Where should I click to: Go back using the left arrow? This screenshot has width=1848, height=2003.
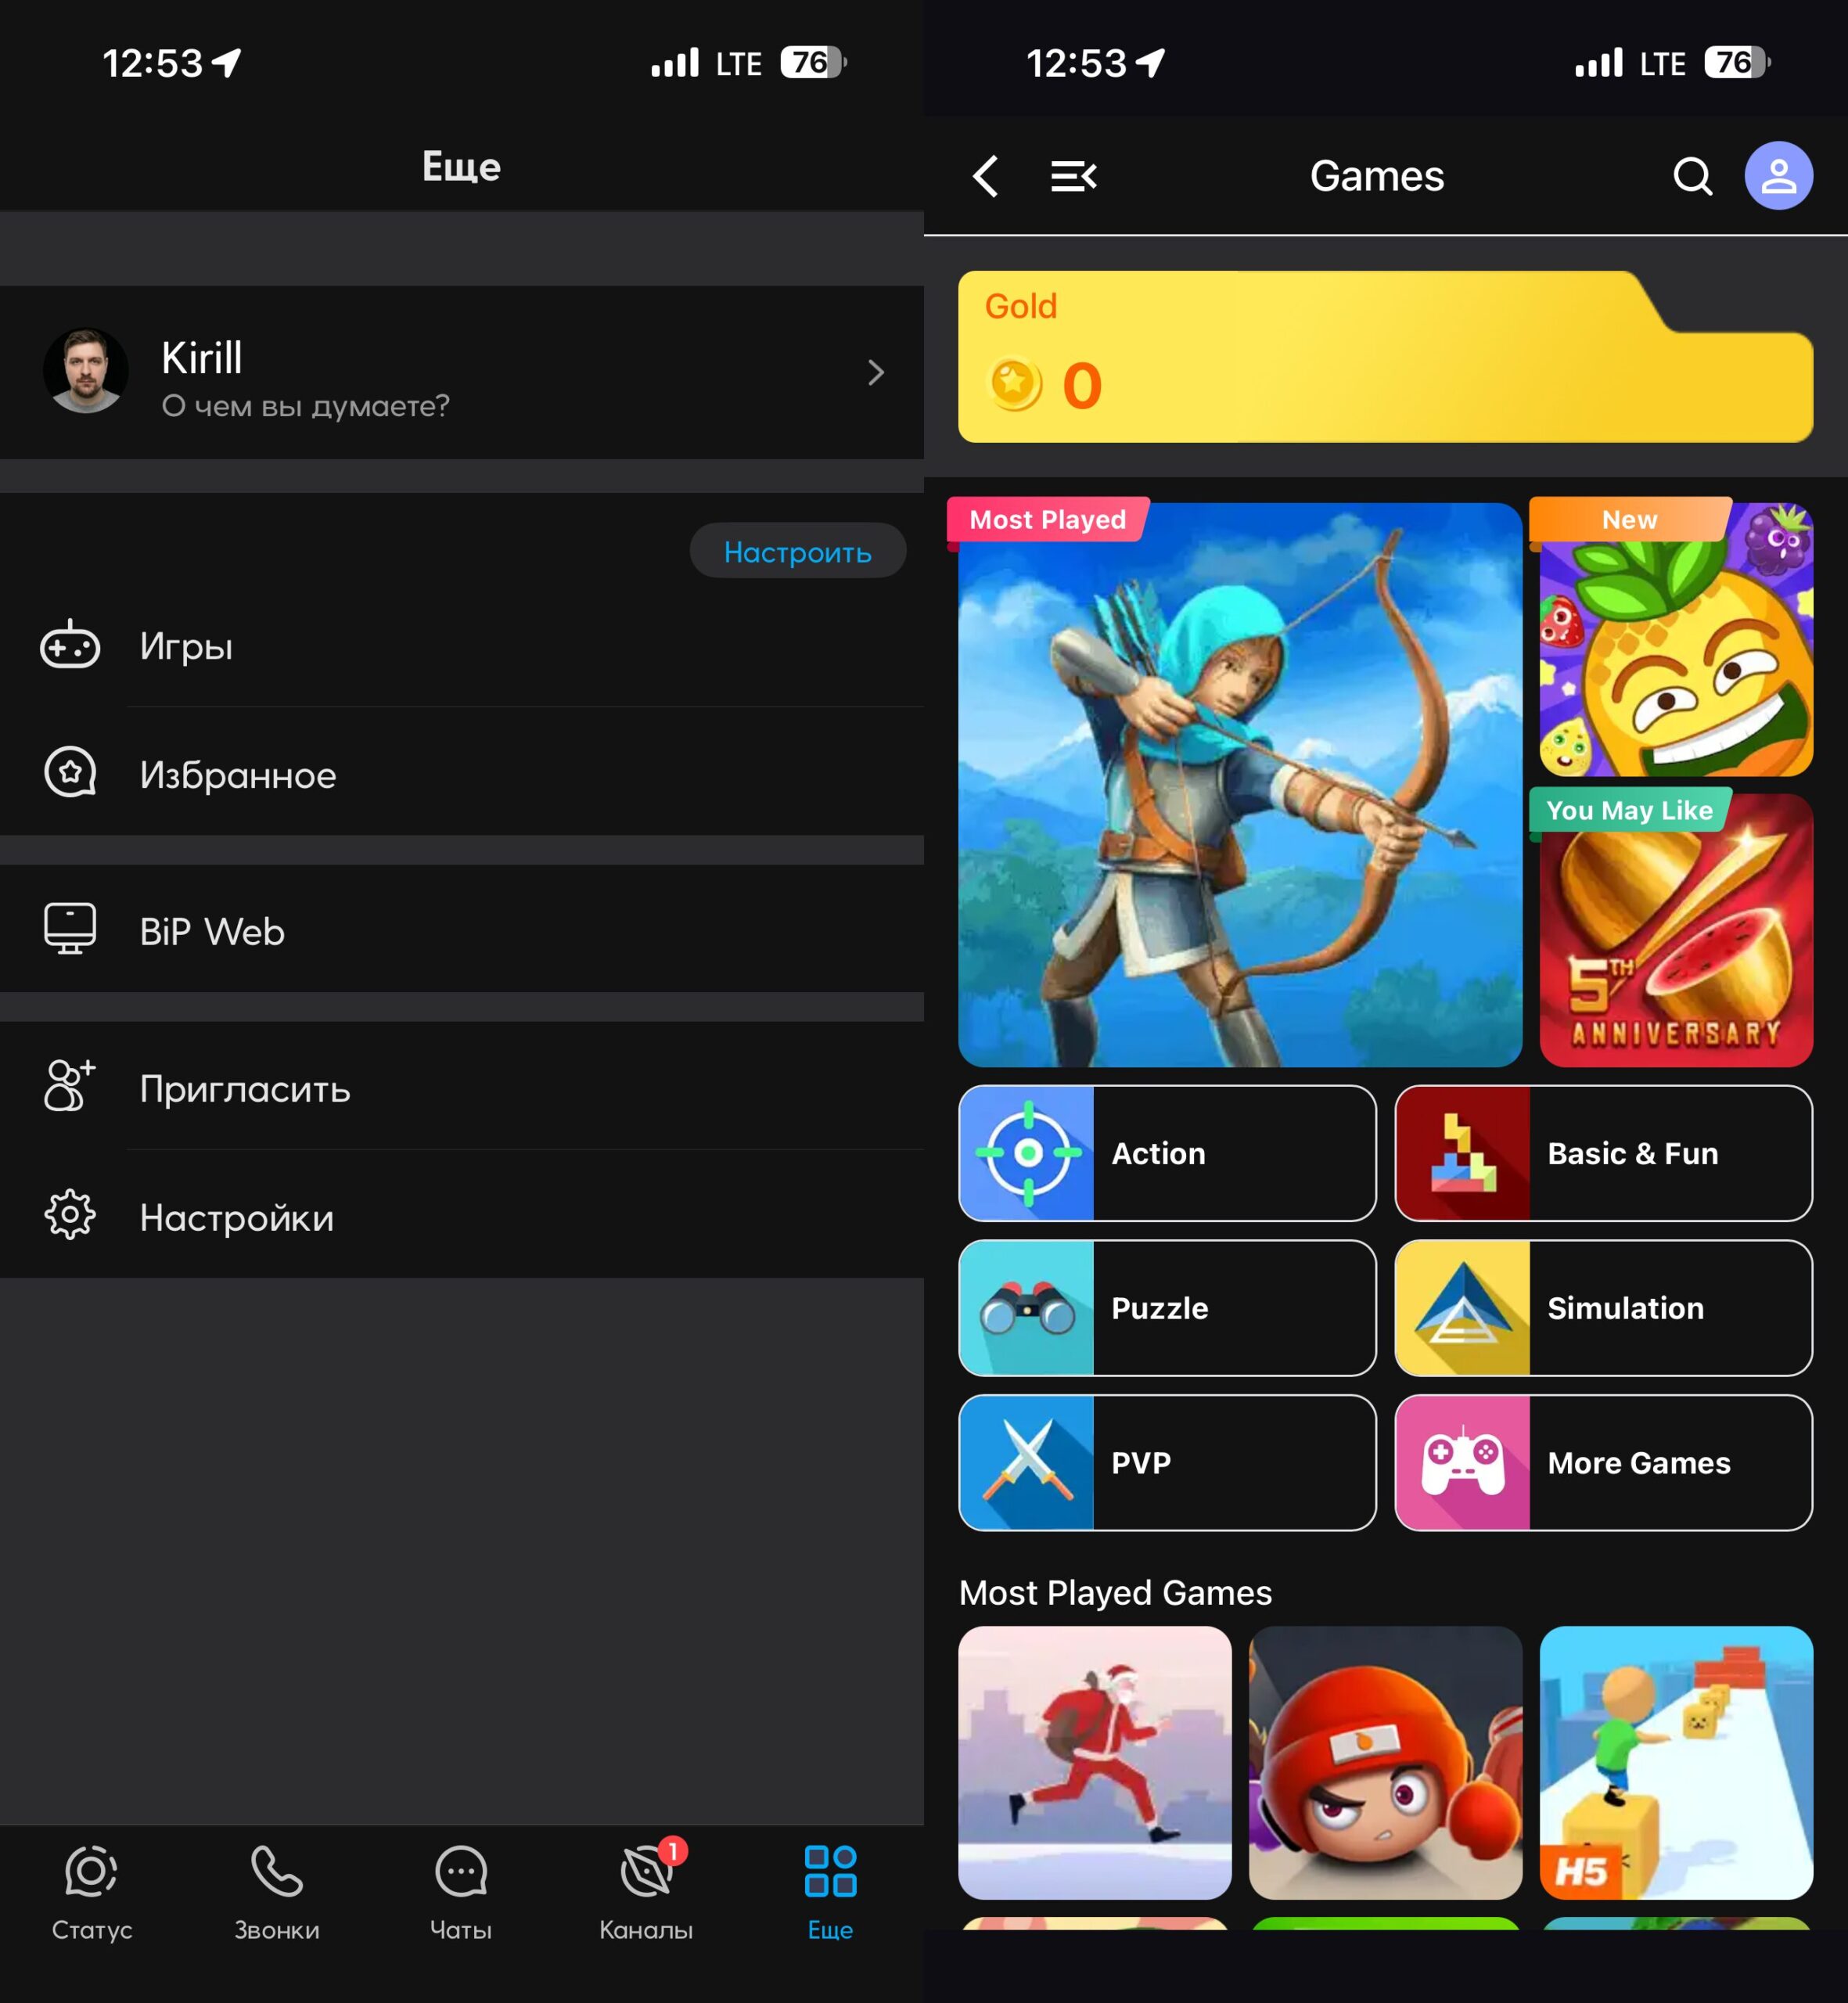pos(986,176)
